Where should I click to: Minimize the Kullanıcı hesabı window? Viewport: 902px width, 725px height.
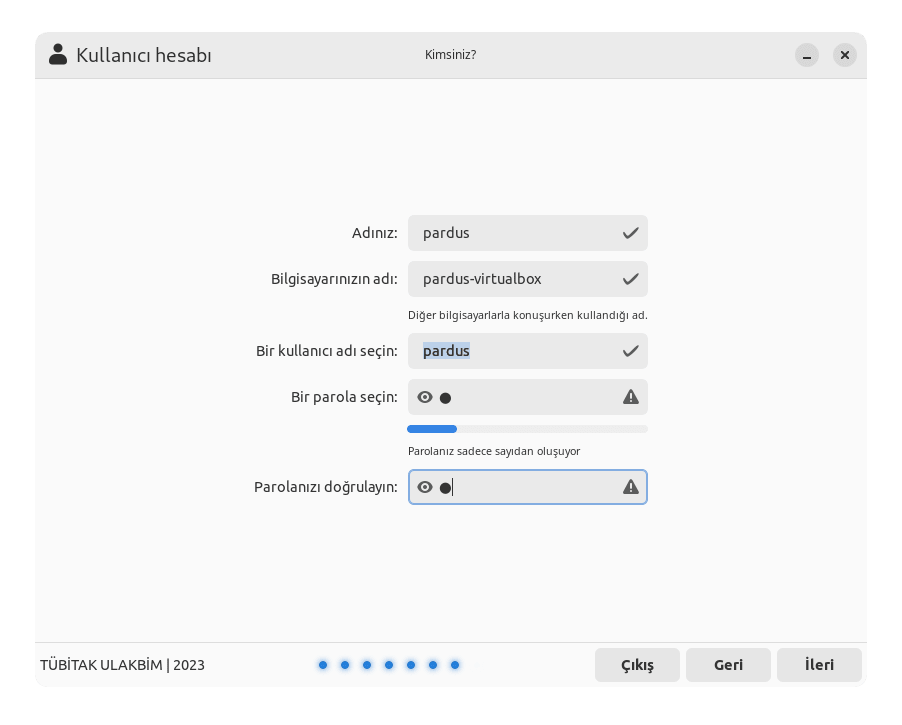coord(807,55)
